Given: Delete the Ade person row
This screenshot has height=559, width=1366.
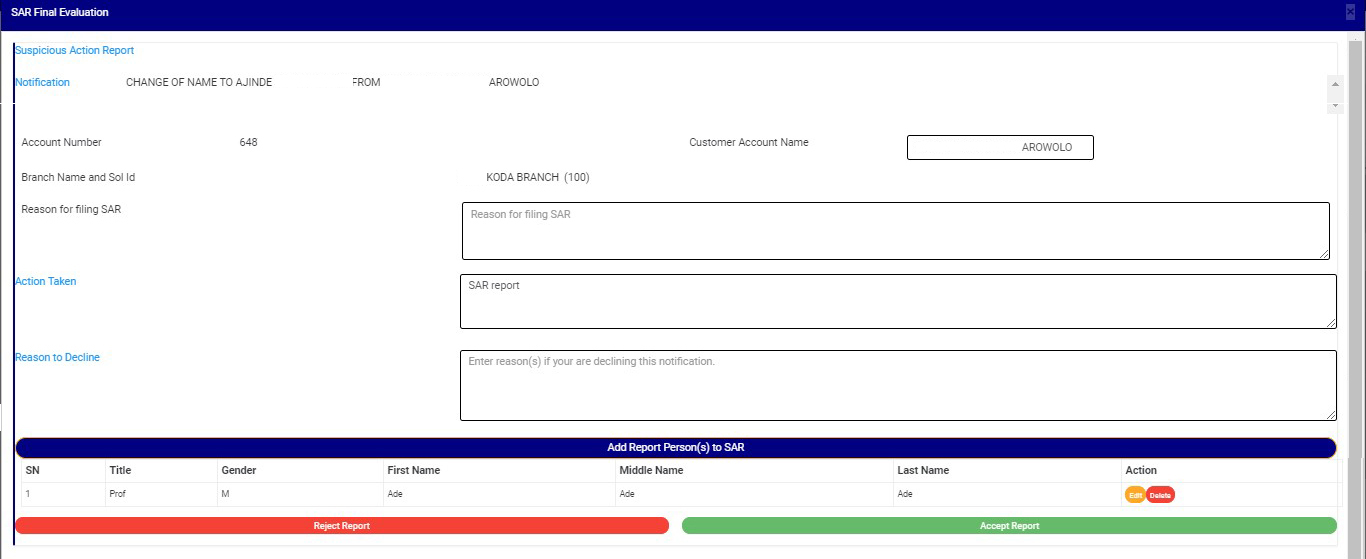Looking at the screenshot, I should click(x=1160, y=495).
